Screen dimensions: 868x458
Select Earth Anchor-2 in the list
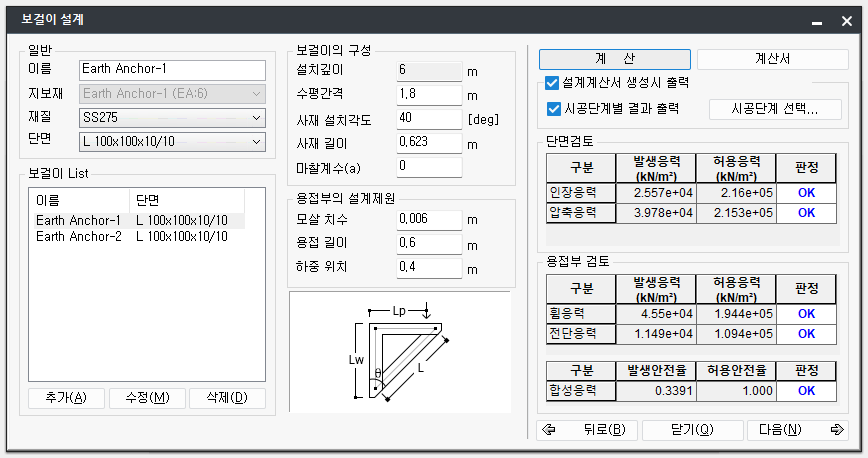click(x=79, y=237)
